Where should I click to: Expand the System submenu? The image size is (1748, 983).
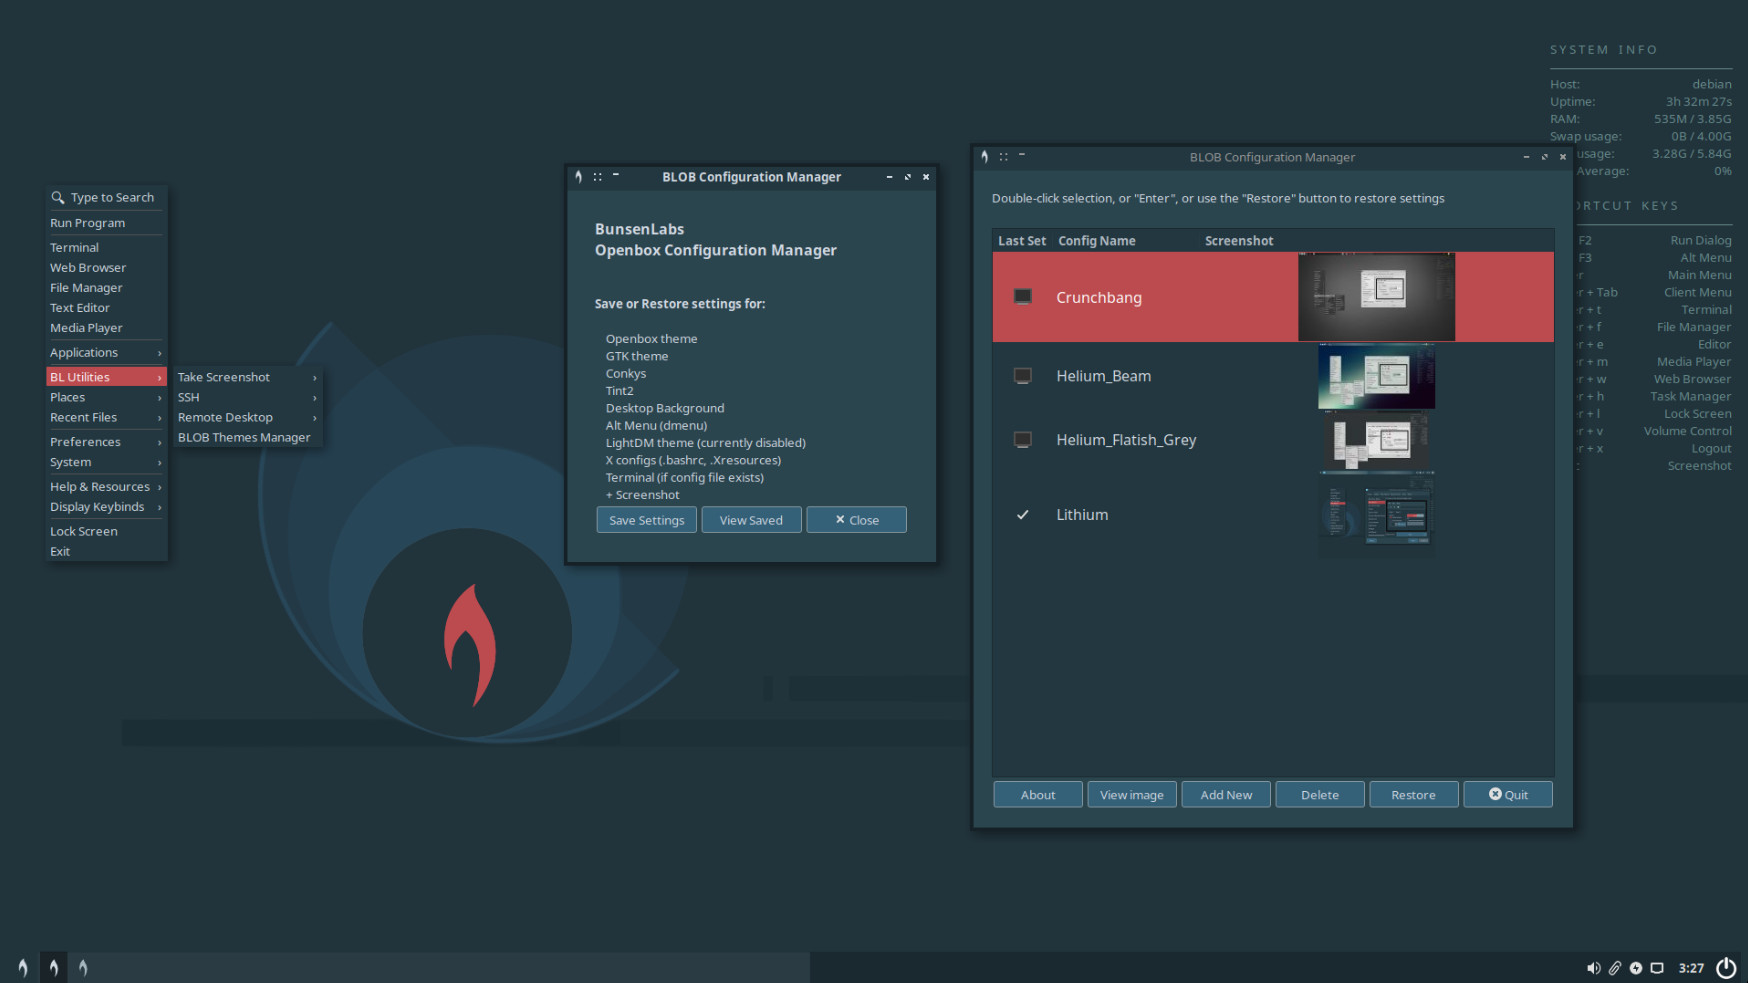[105, 462]
